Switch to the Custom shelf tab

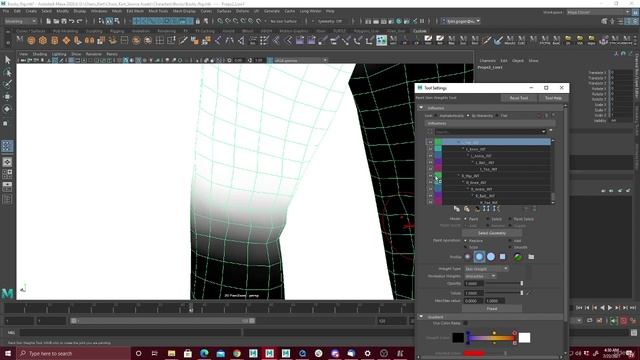[420, 31]
